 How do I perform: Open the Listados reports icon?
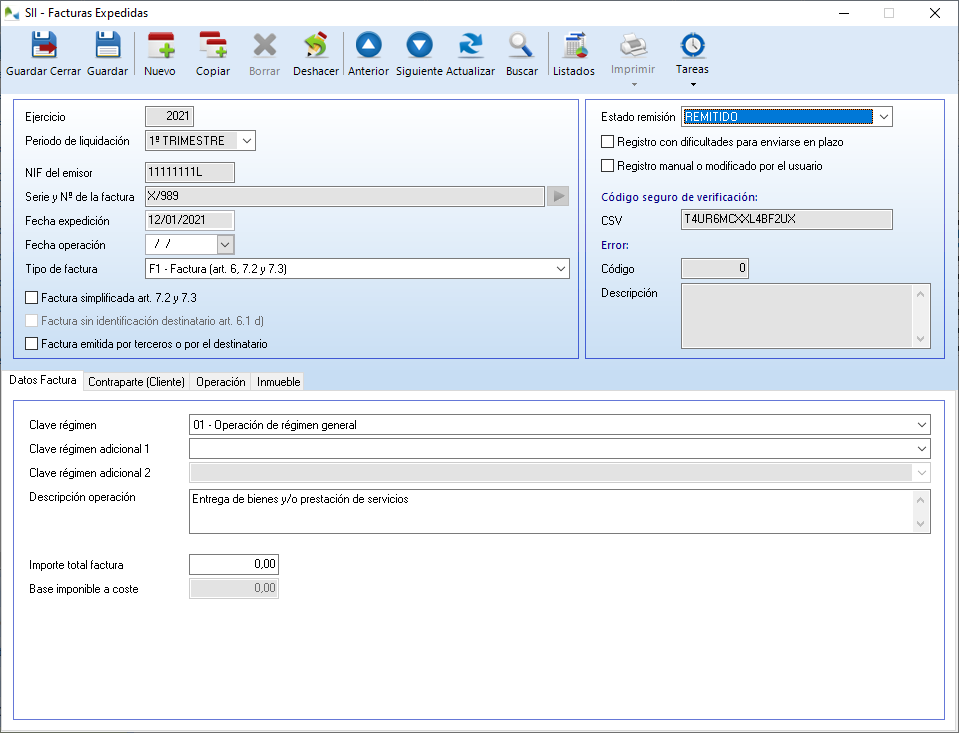(x=574, y=54)
